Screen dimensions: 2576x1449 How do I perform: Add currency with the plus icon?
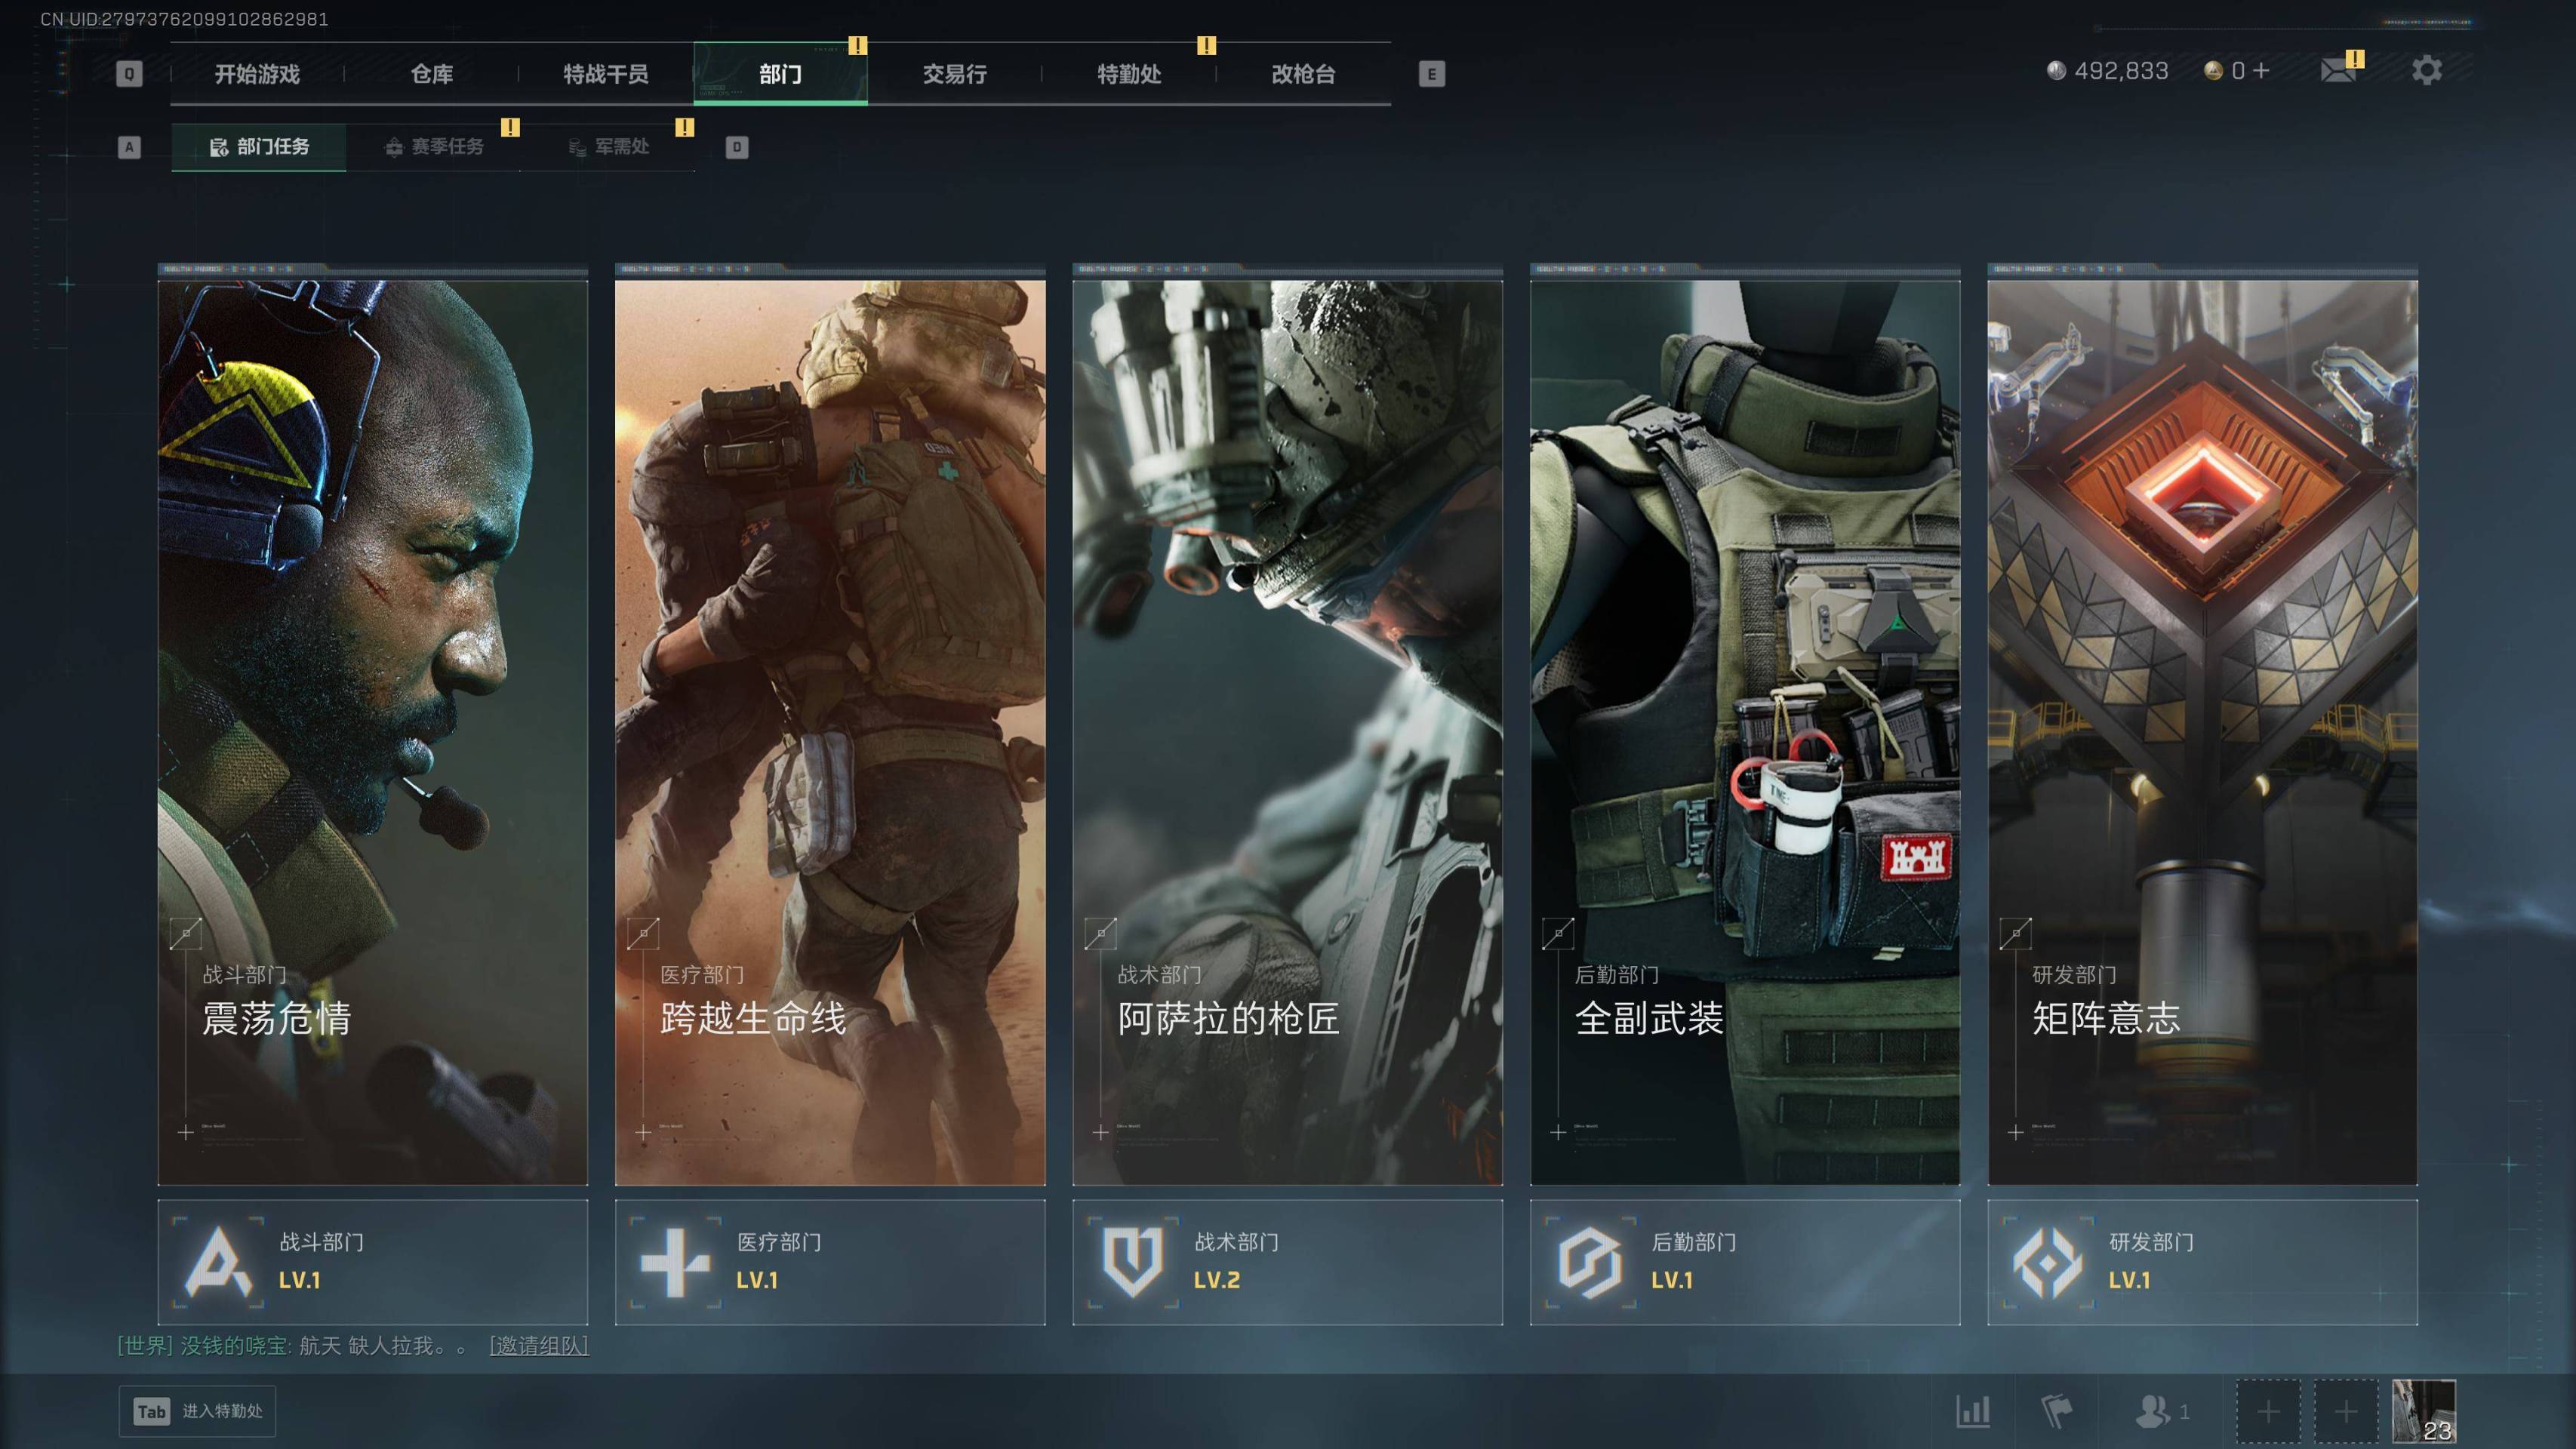[x=2261, y=71]
